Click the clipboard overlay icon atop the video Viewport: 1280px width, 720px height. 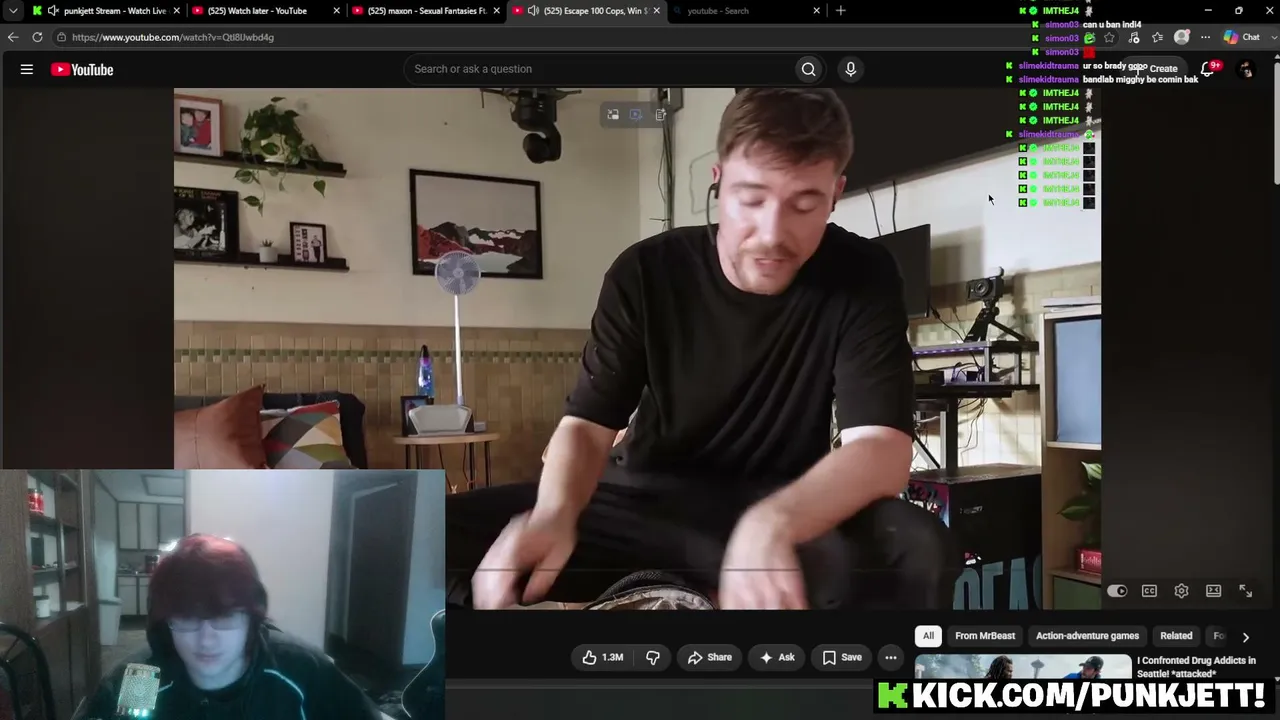coord(661,115)
